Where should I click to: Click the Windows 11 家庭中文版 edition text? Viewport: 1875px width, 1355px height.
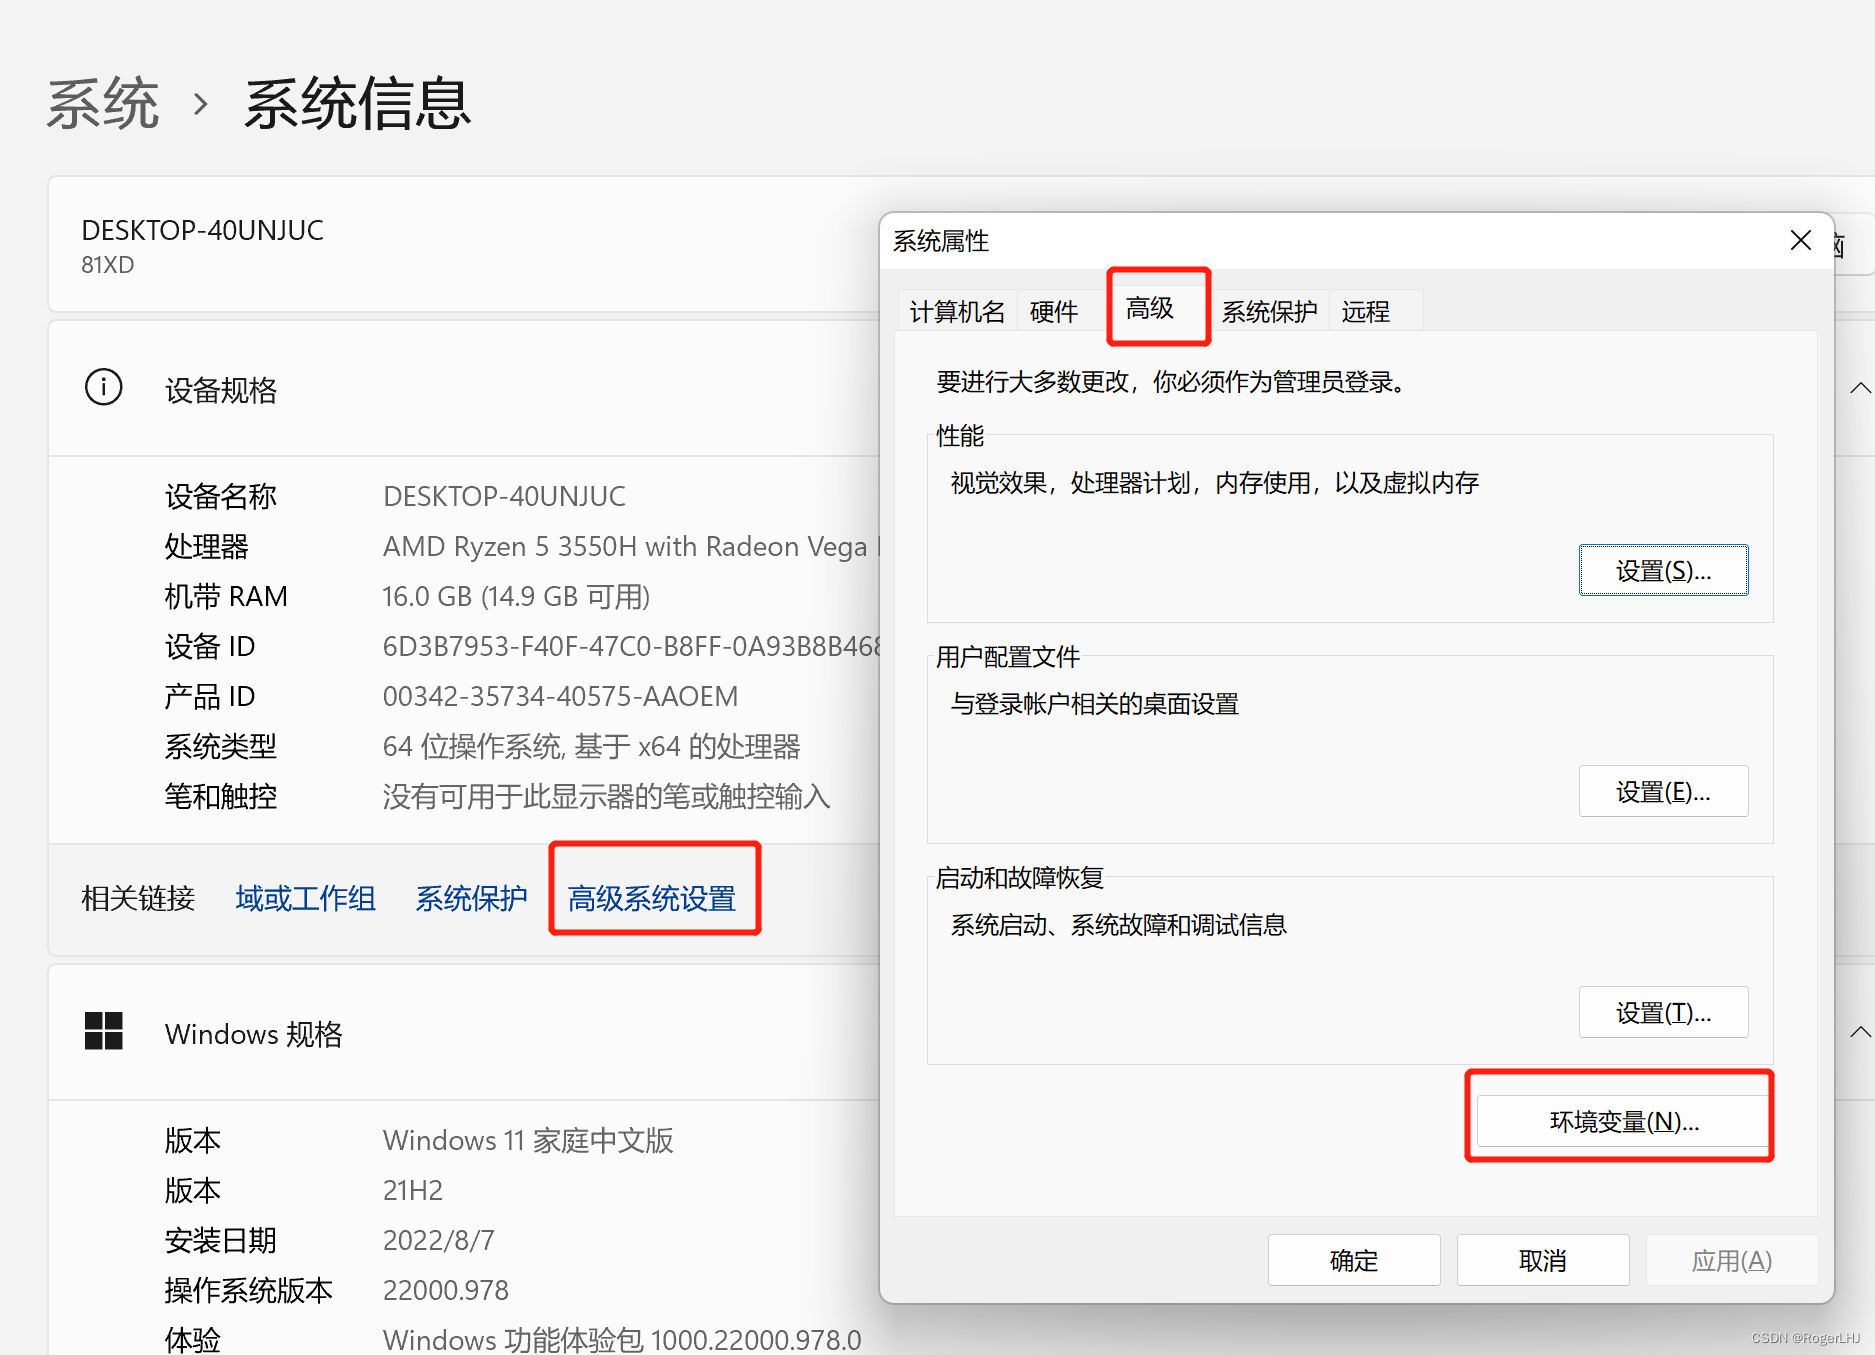coord(528,1140)
